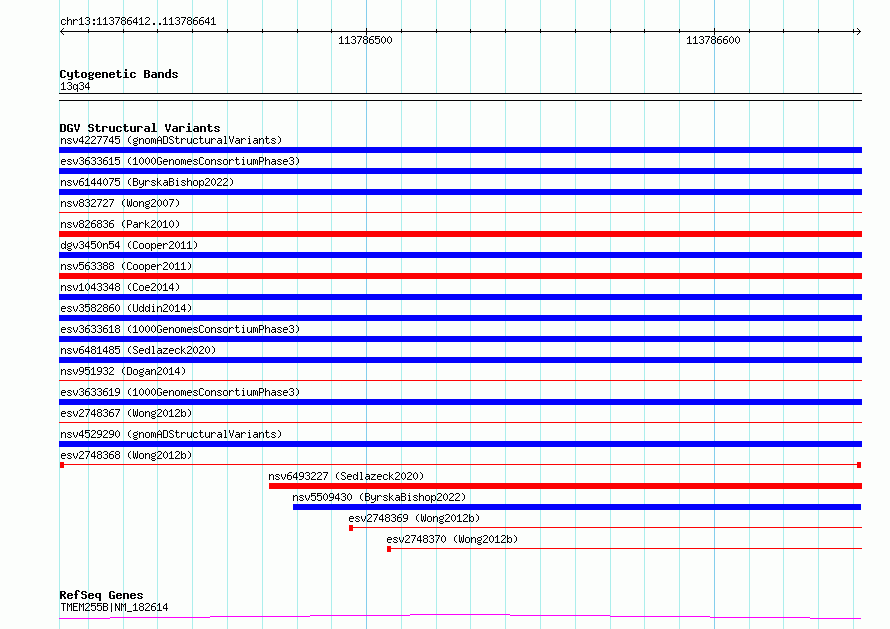
Task: Select variant label nsv4227745 (gnomADStructuralVariants)
Action: click(x=171, y=140)
